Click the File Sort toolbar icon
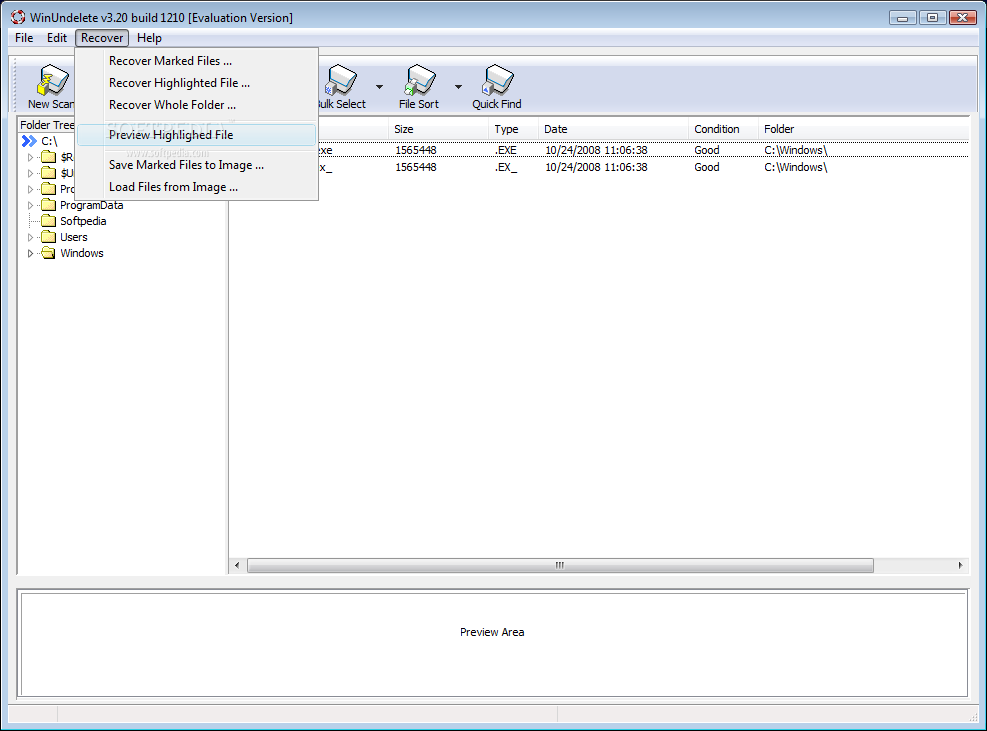987x731 pixels. [x=419, y=81]
